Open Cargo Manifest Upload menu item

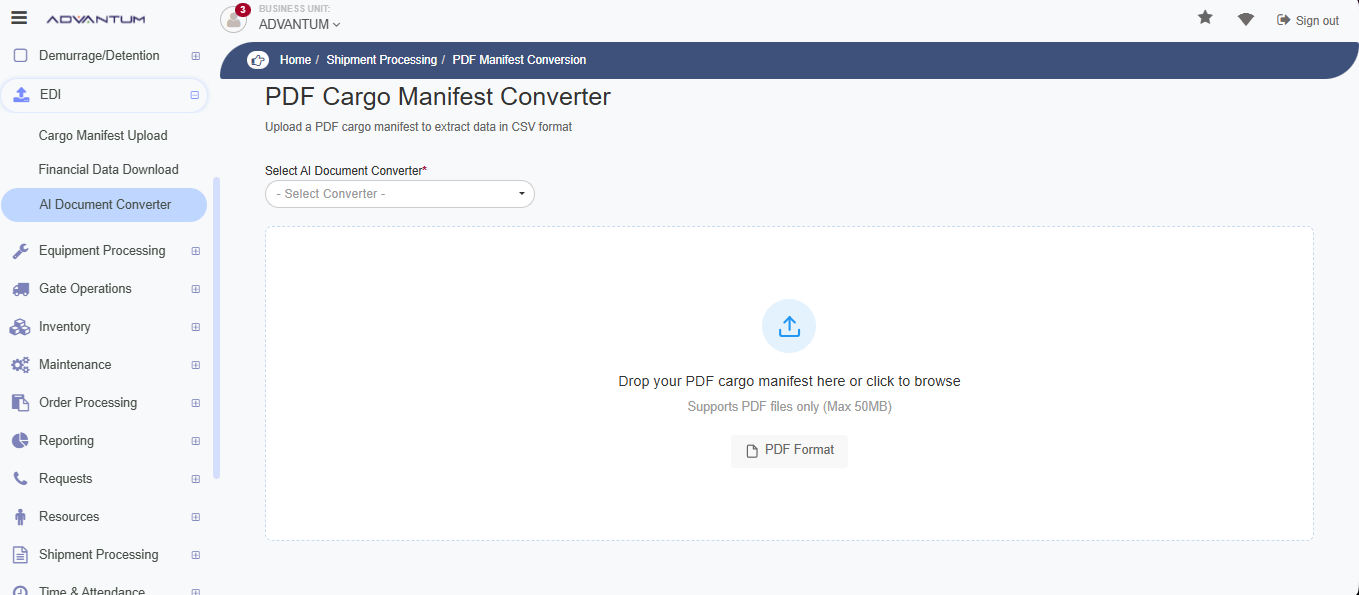pyautogui.click(x=103, y=136)
